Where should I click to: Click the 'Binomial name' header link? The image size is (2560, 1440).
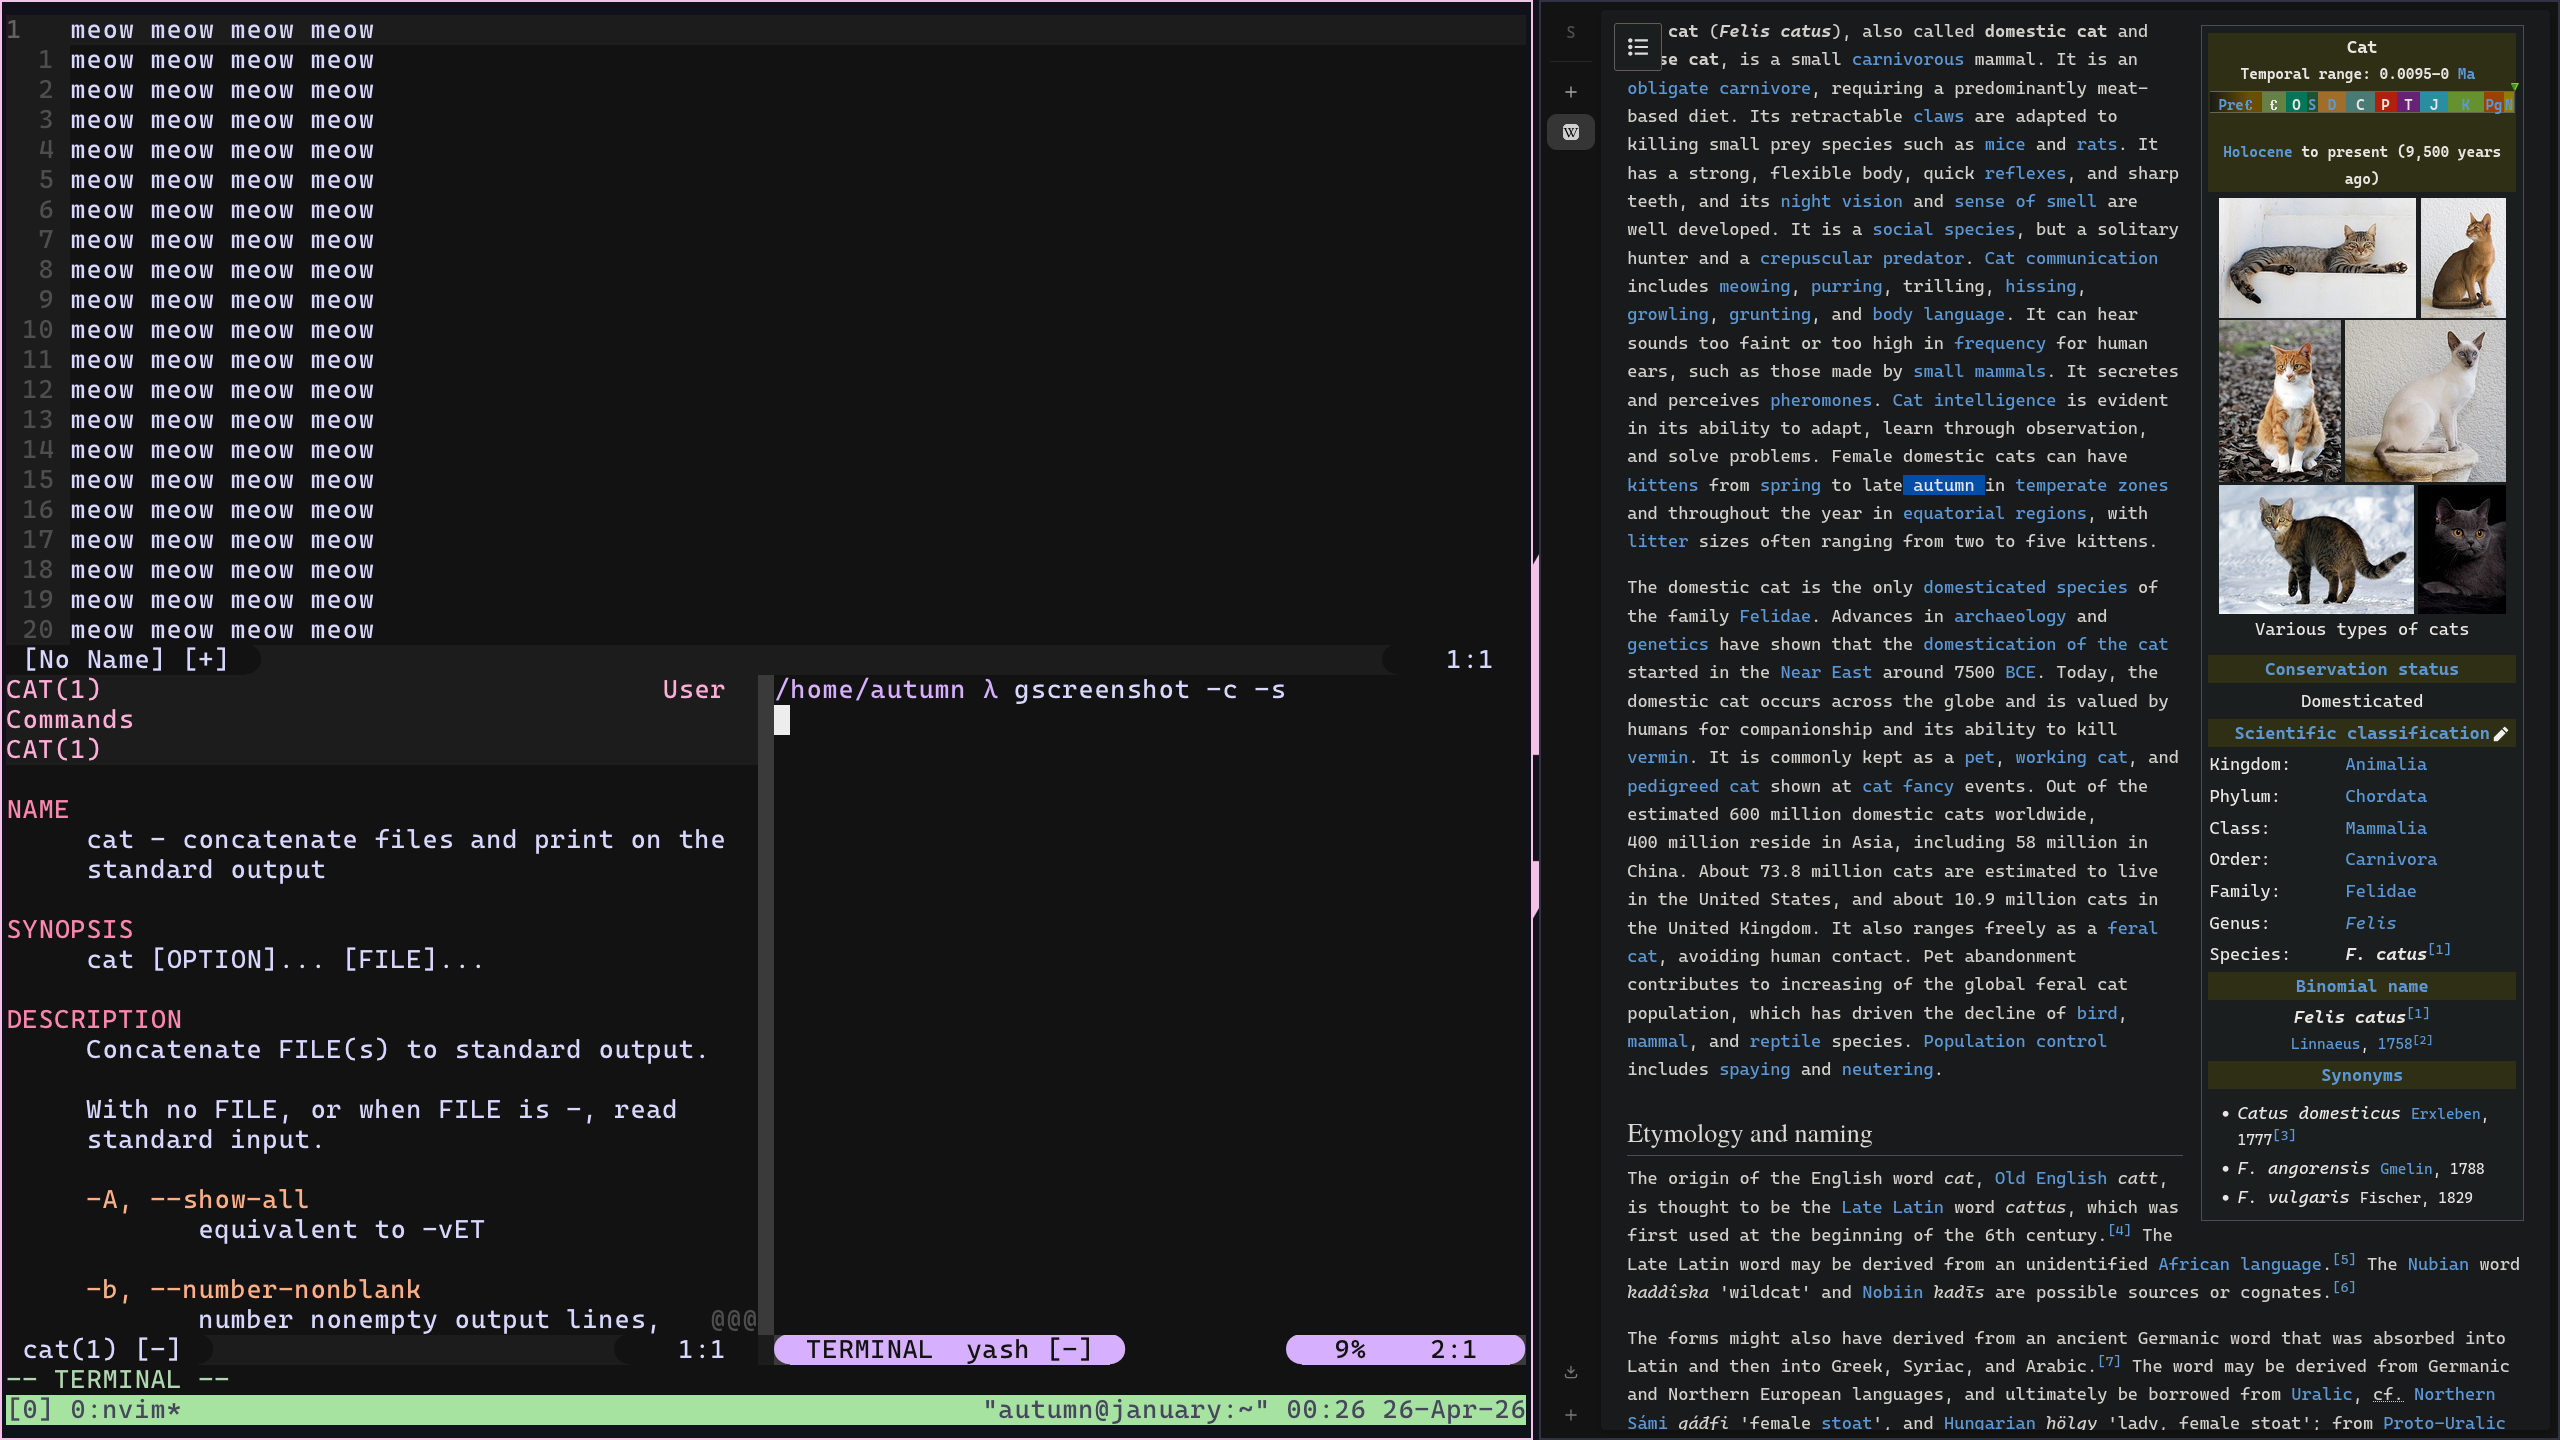click(2361, 987)
